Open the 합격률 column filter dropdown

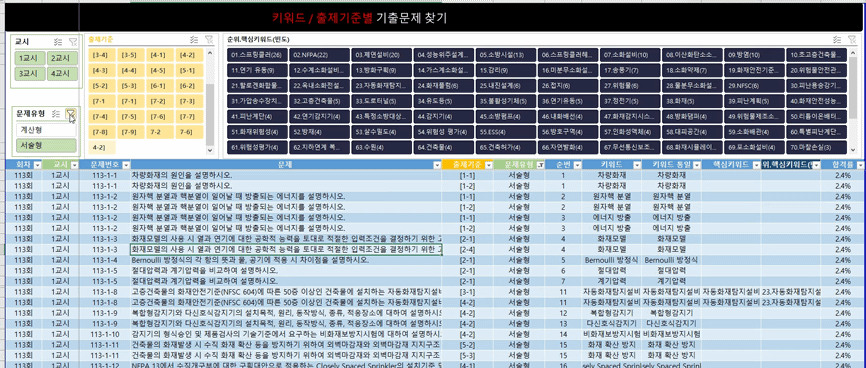[x=859, y=165]
